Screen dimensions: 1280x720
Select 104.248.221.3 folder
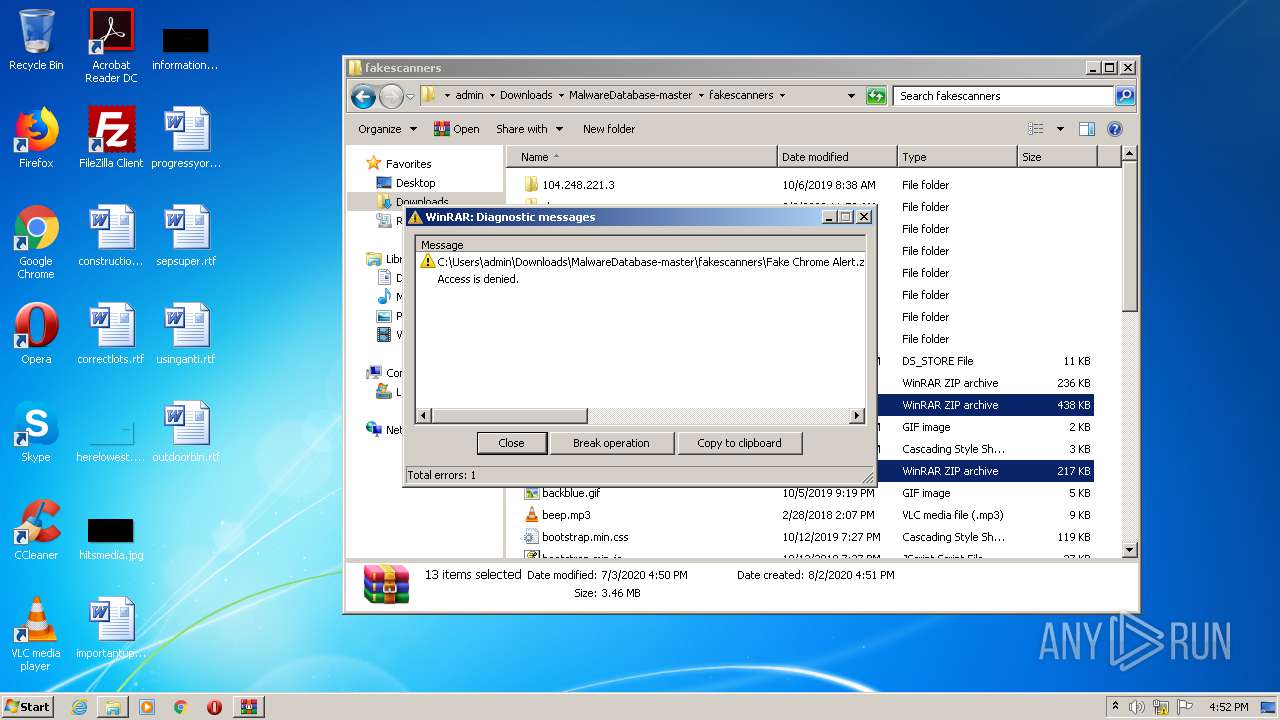pos(578,185)
